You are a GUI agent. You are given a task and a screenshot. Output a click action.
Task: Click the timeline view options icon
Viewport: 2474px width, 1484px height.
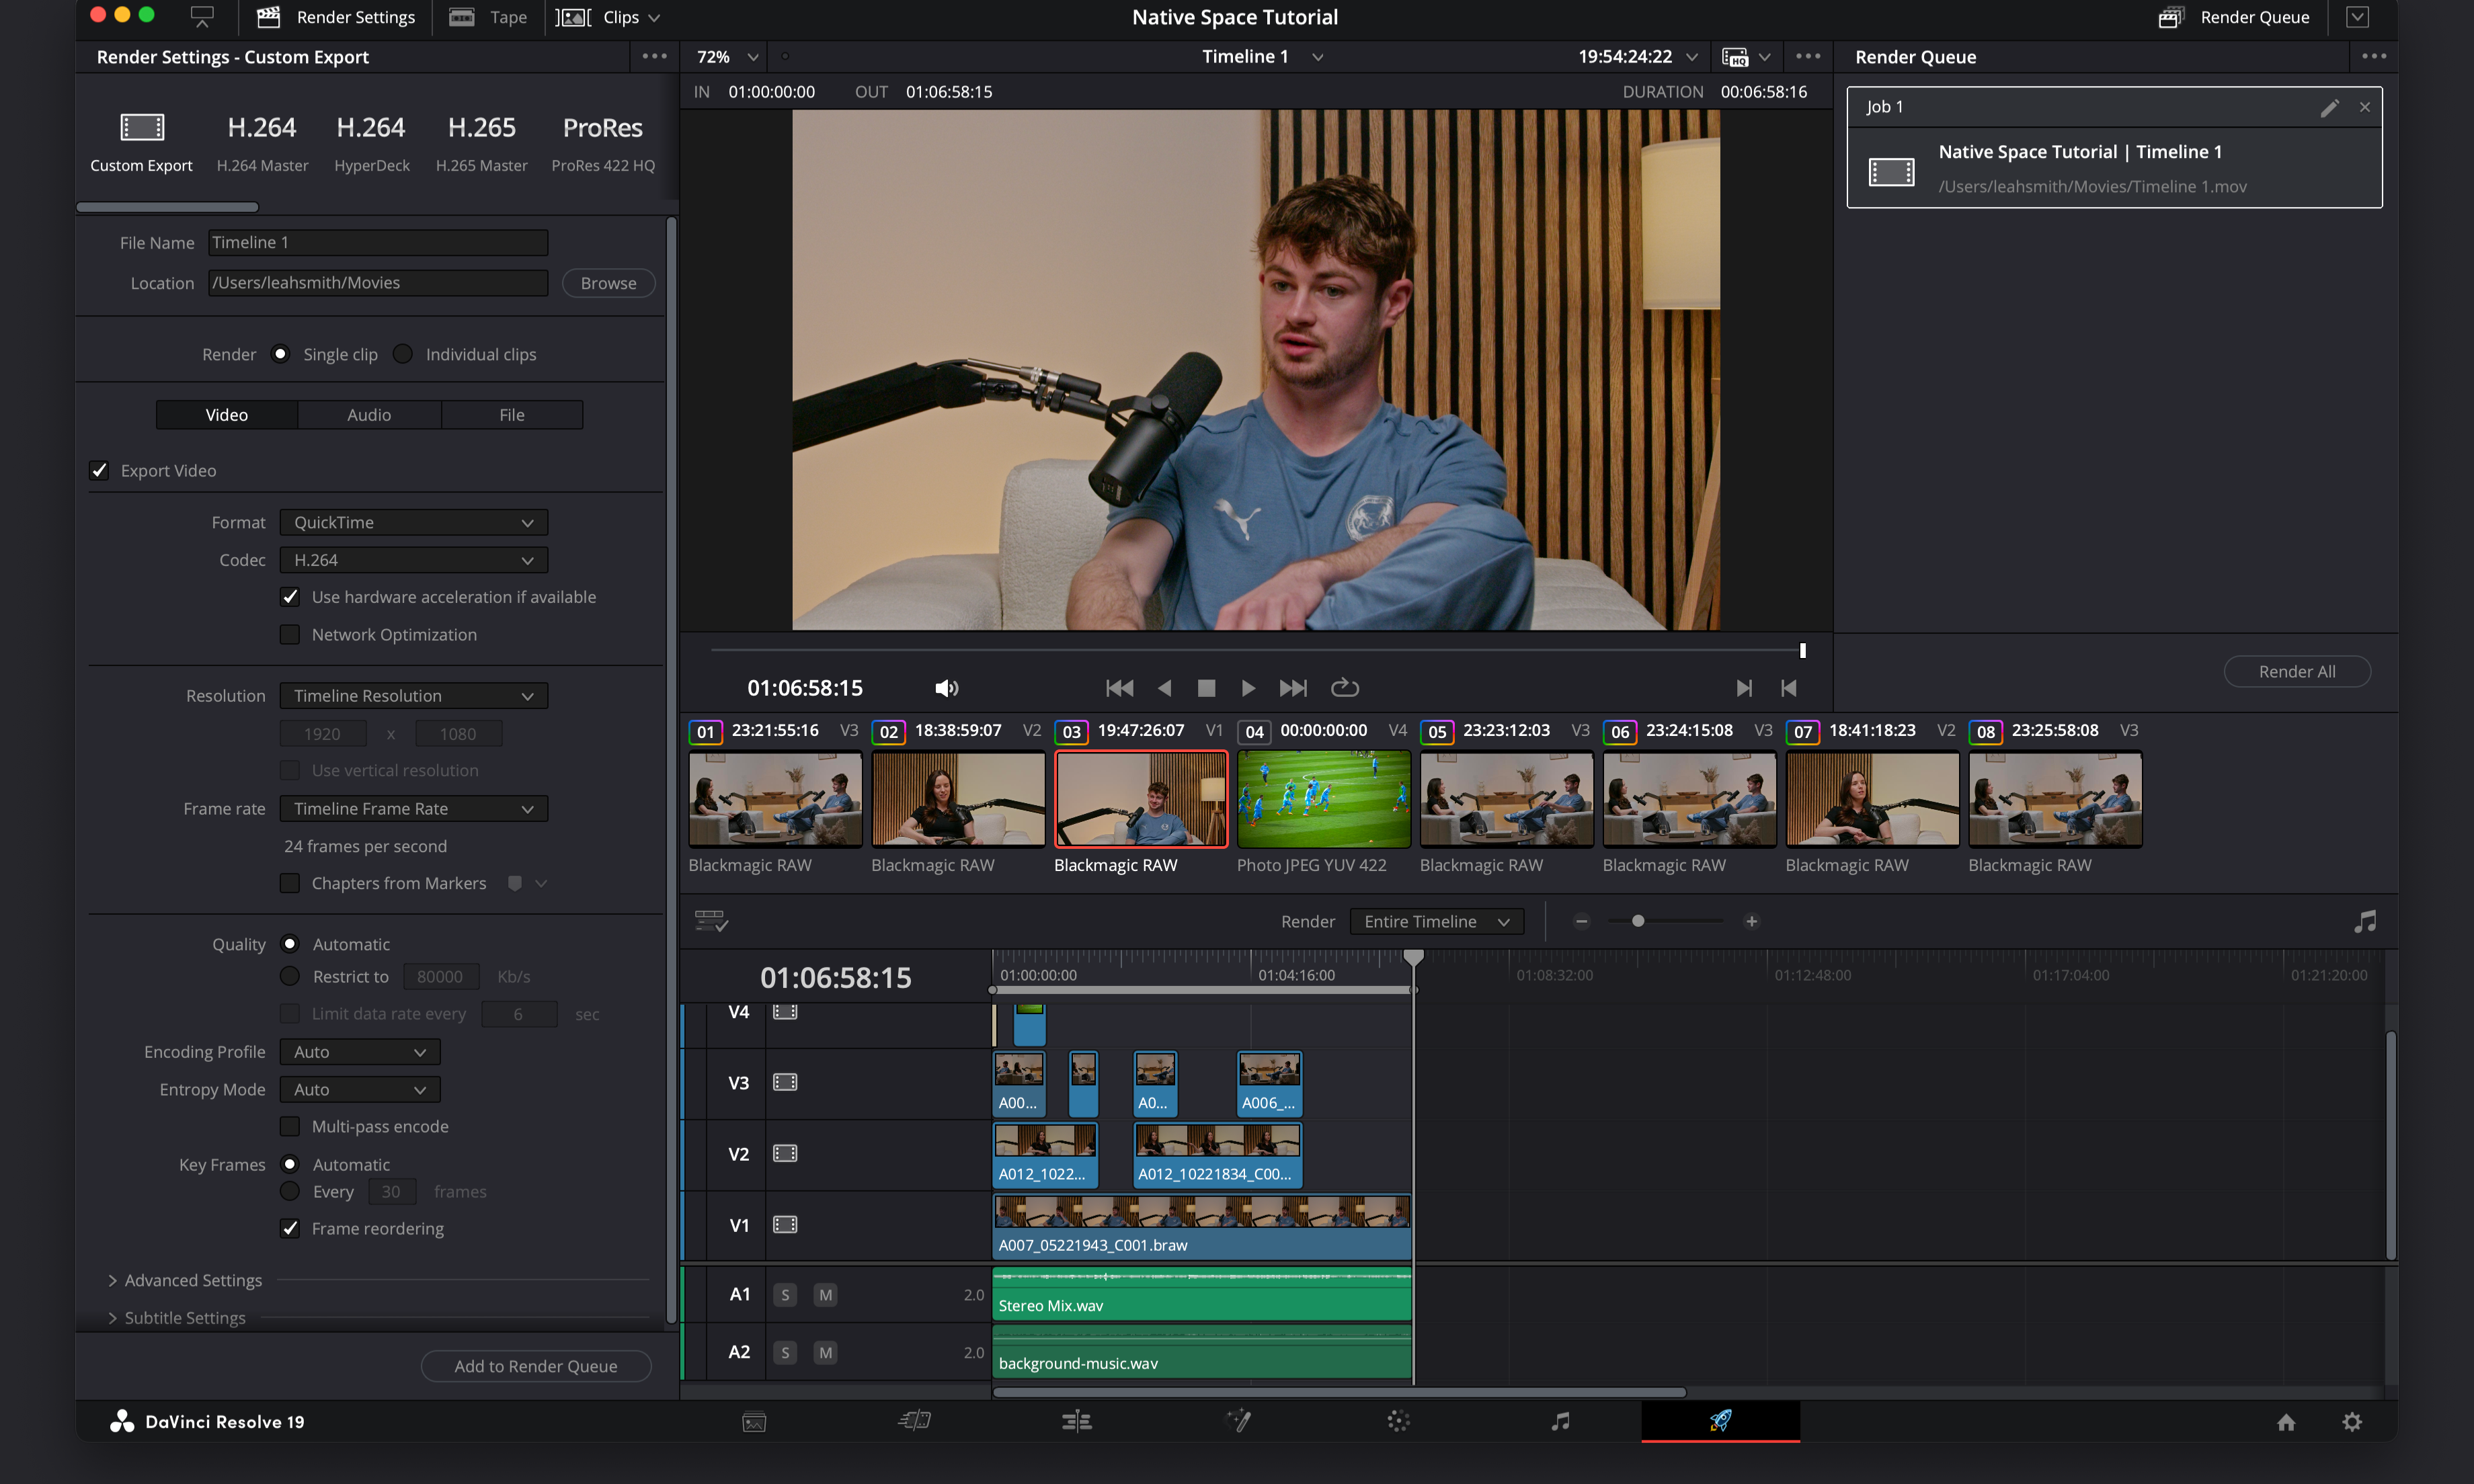(x=711, y=921)
